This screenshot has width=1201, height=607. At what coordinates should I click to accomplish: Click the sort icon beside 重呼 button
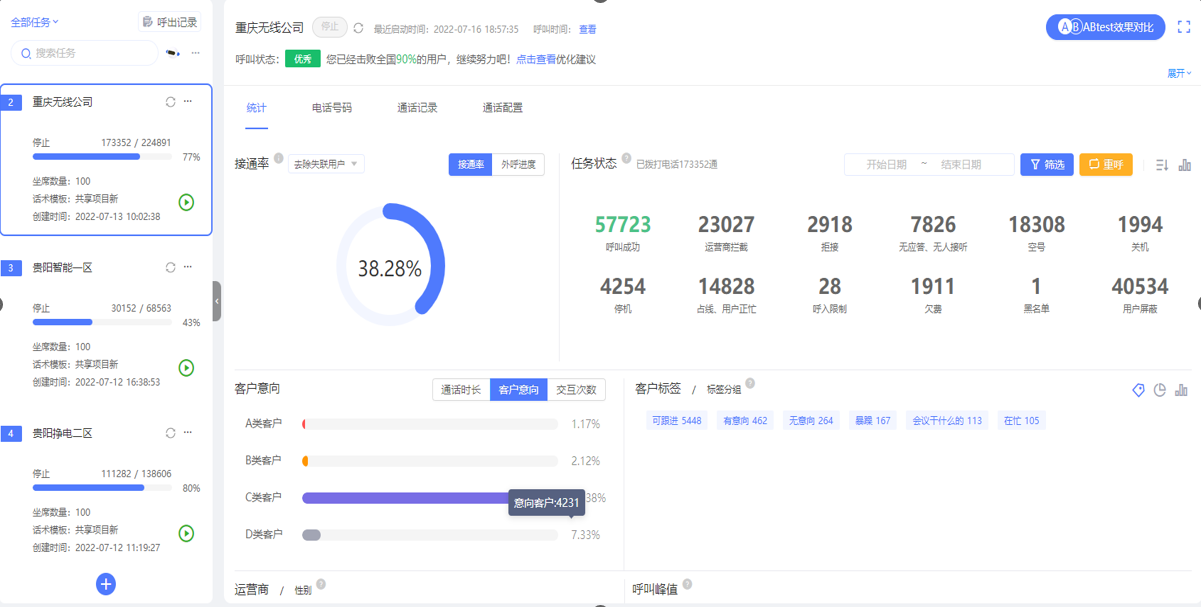click(x=1161, y=165)
